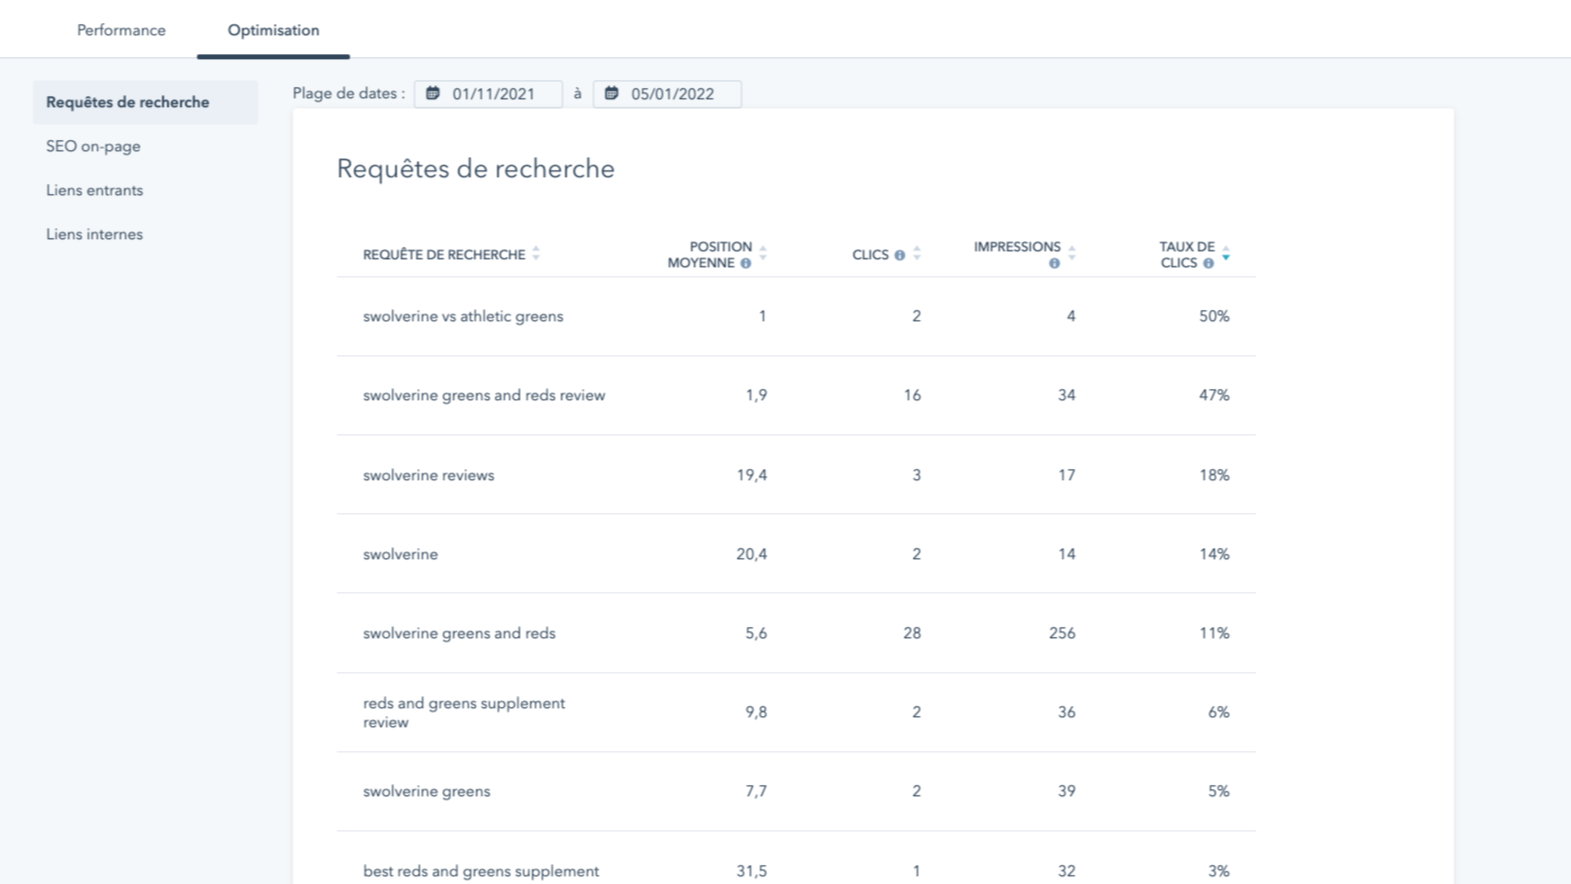Show info tooltip for Position moyenne

[745, 263]
